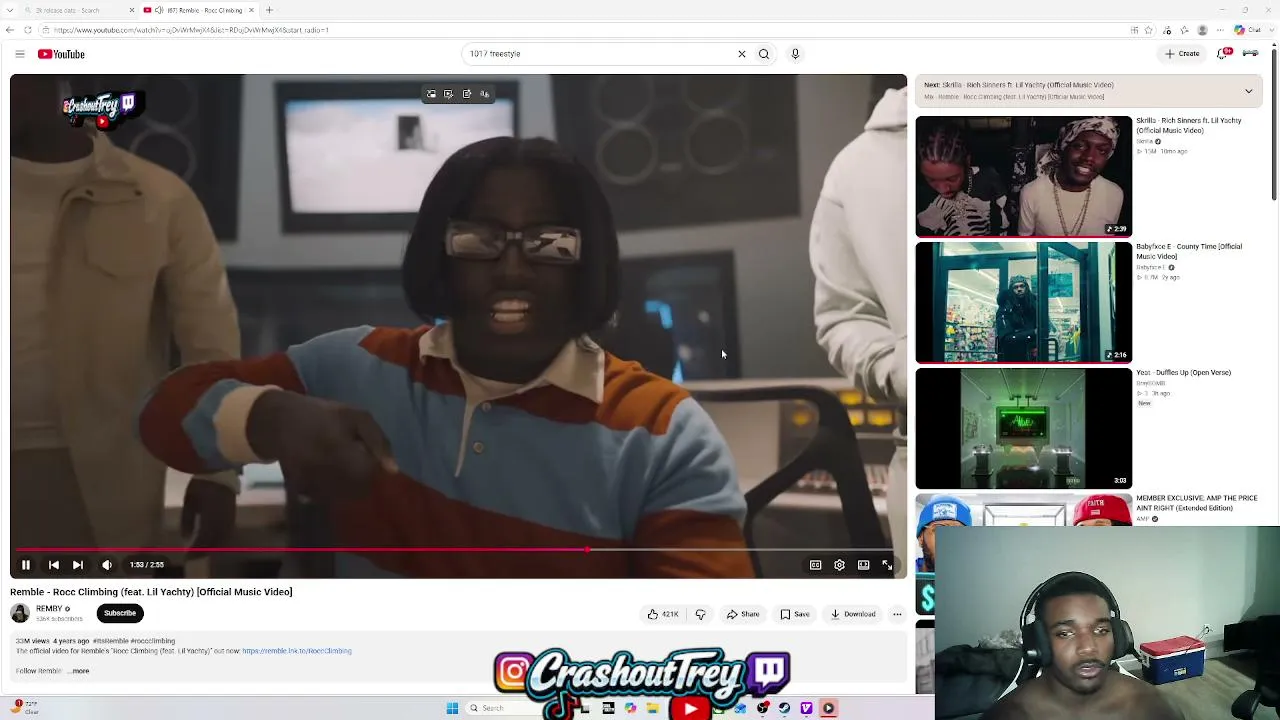Skip back to the previous video
Viewport: 1280px width, 720px height.
54,565
